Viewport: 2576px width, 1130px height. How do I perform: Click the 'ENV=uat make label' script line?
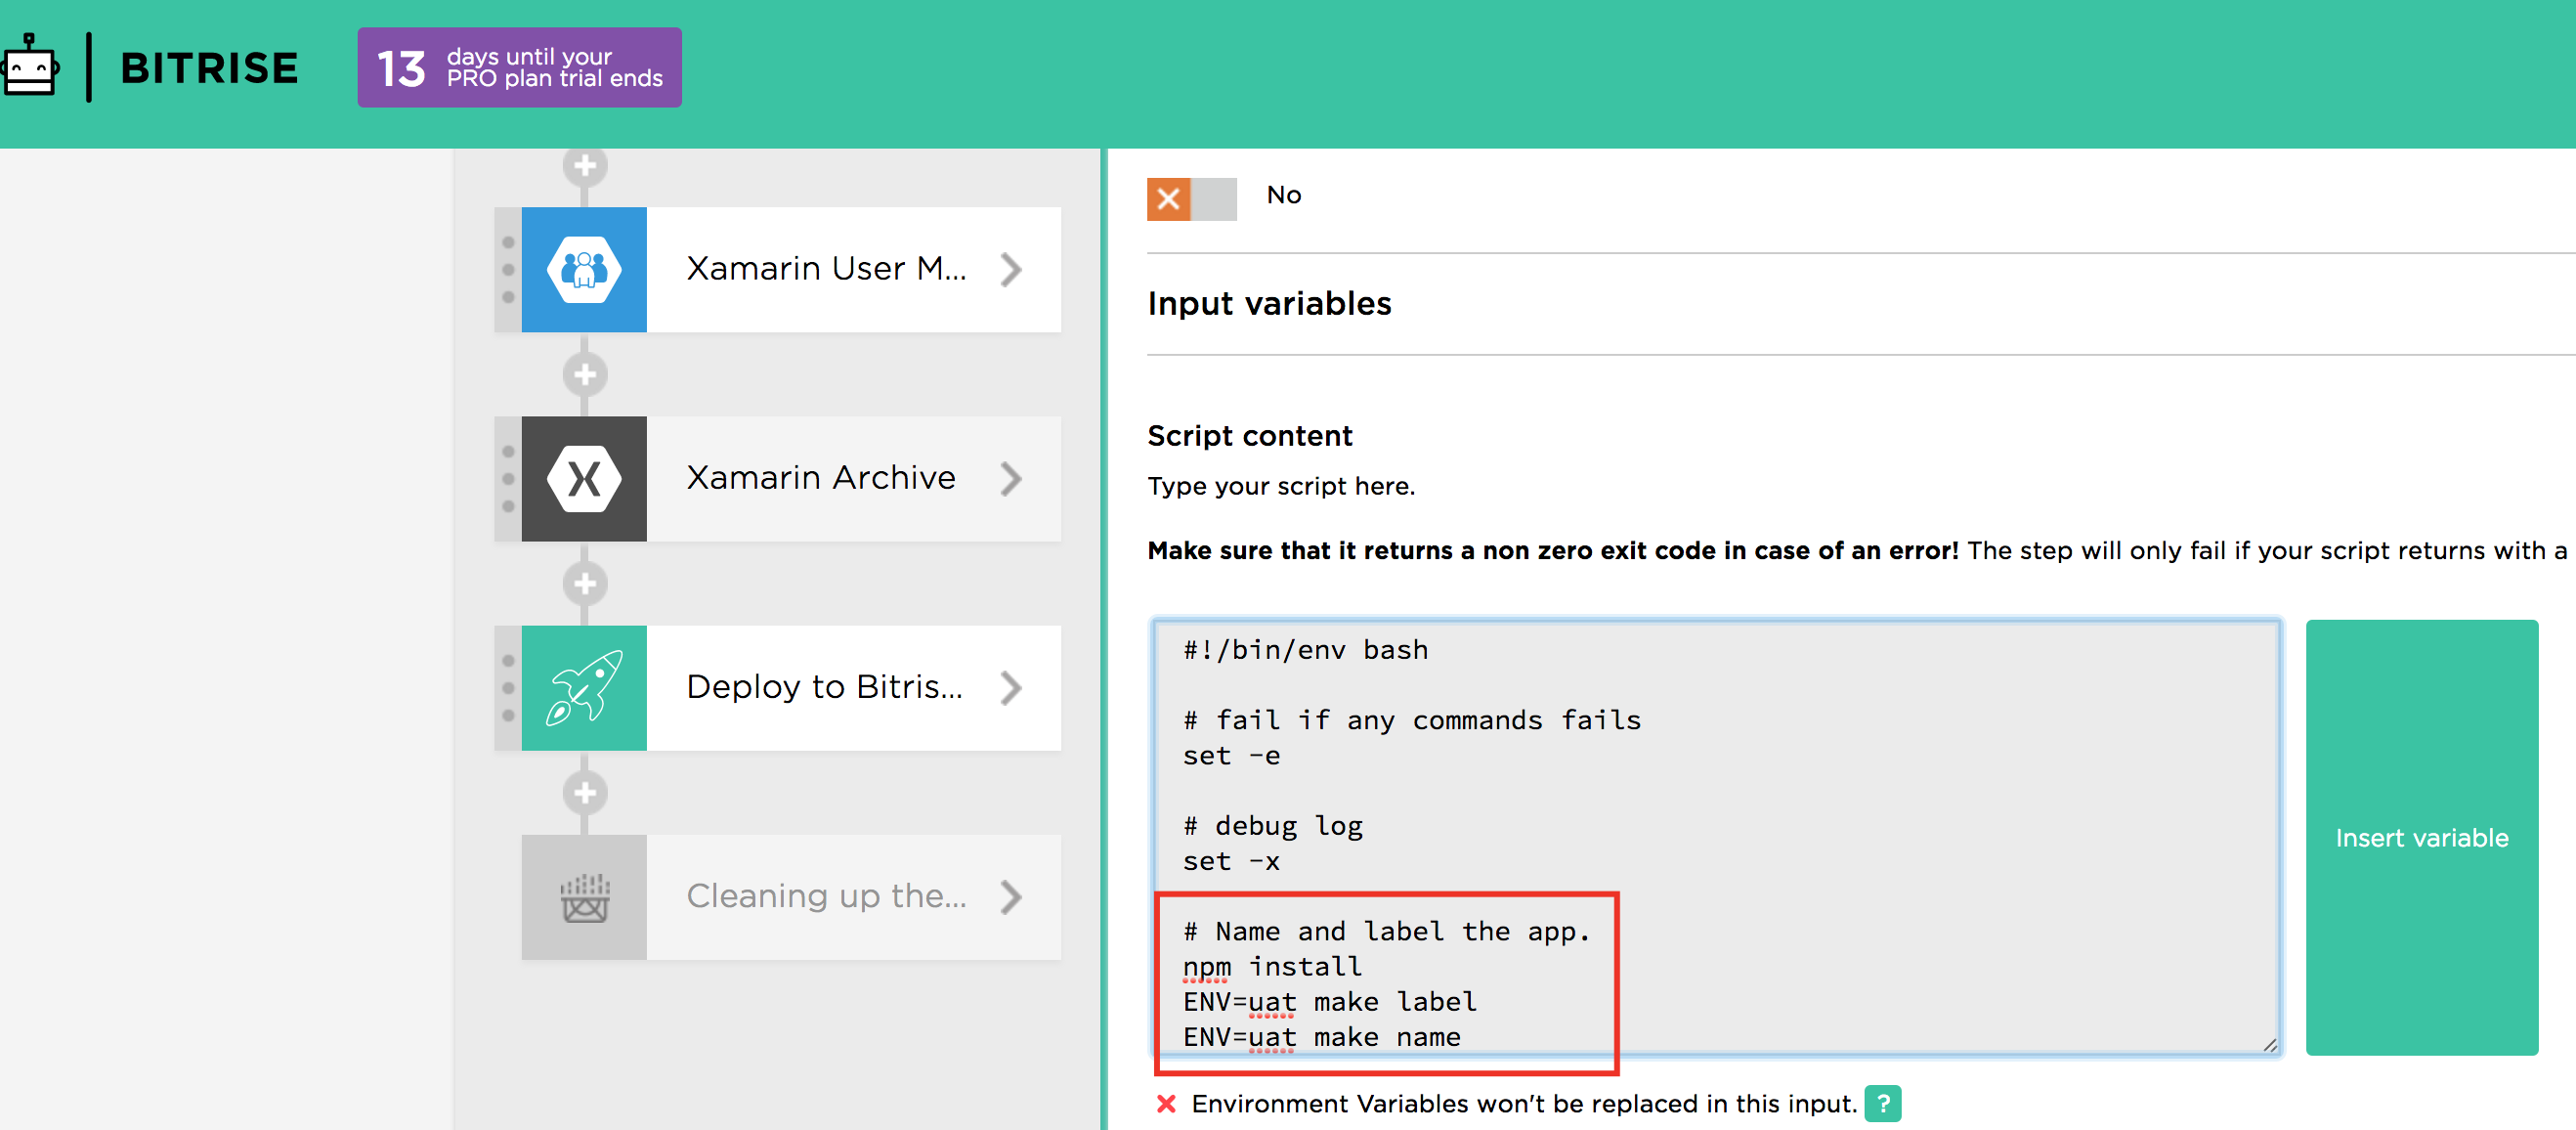(x=1329, y=1001)
